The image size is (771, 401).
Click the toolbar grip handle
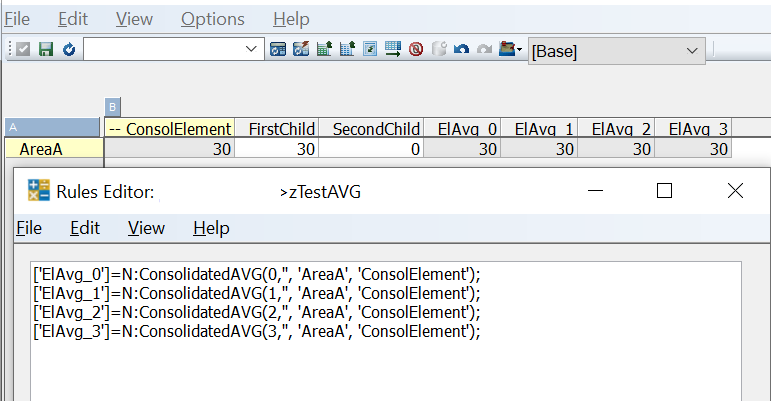point(10,49)
